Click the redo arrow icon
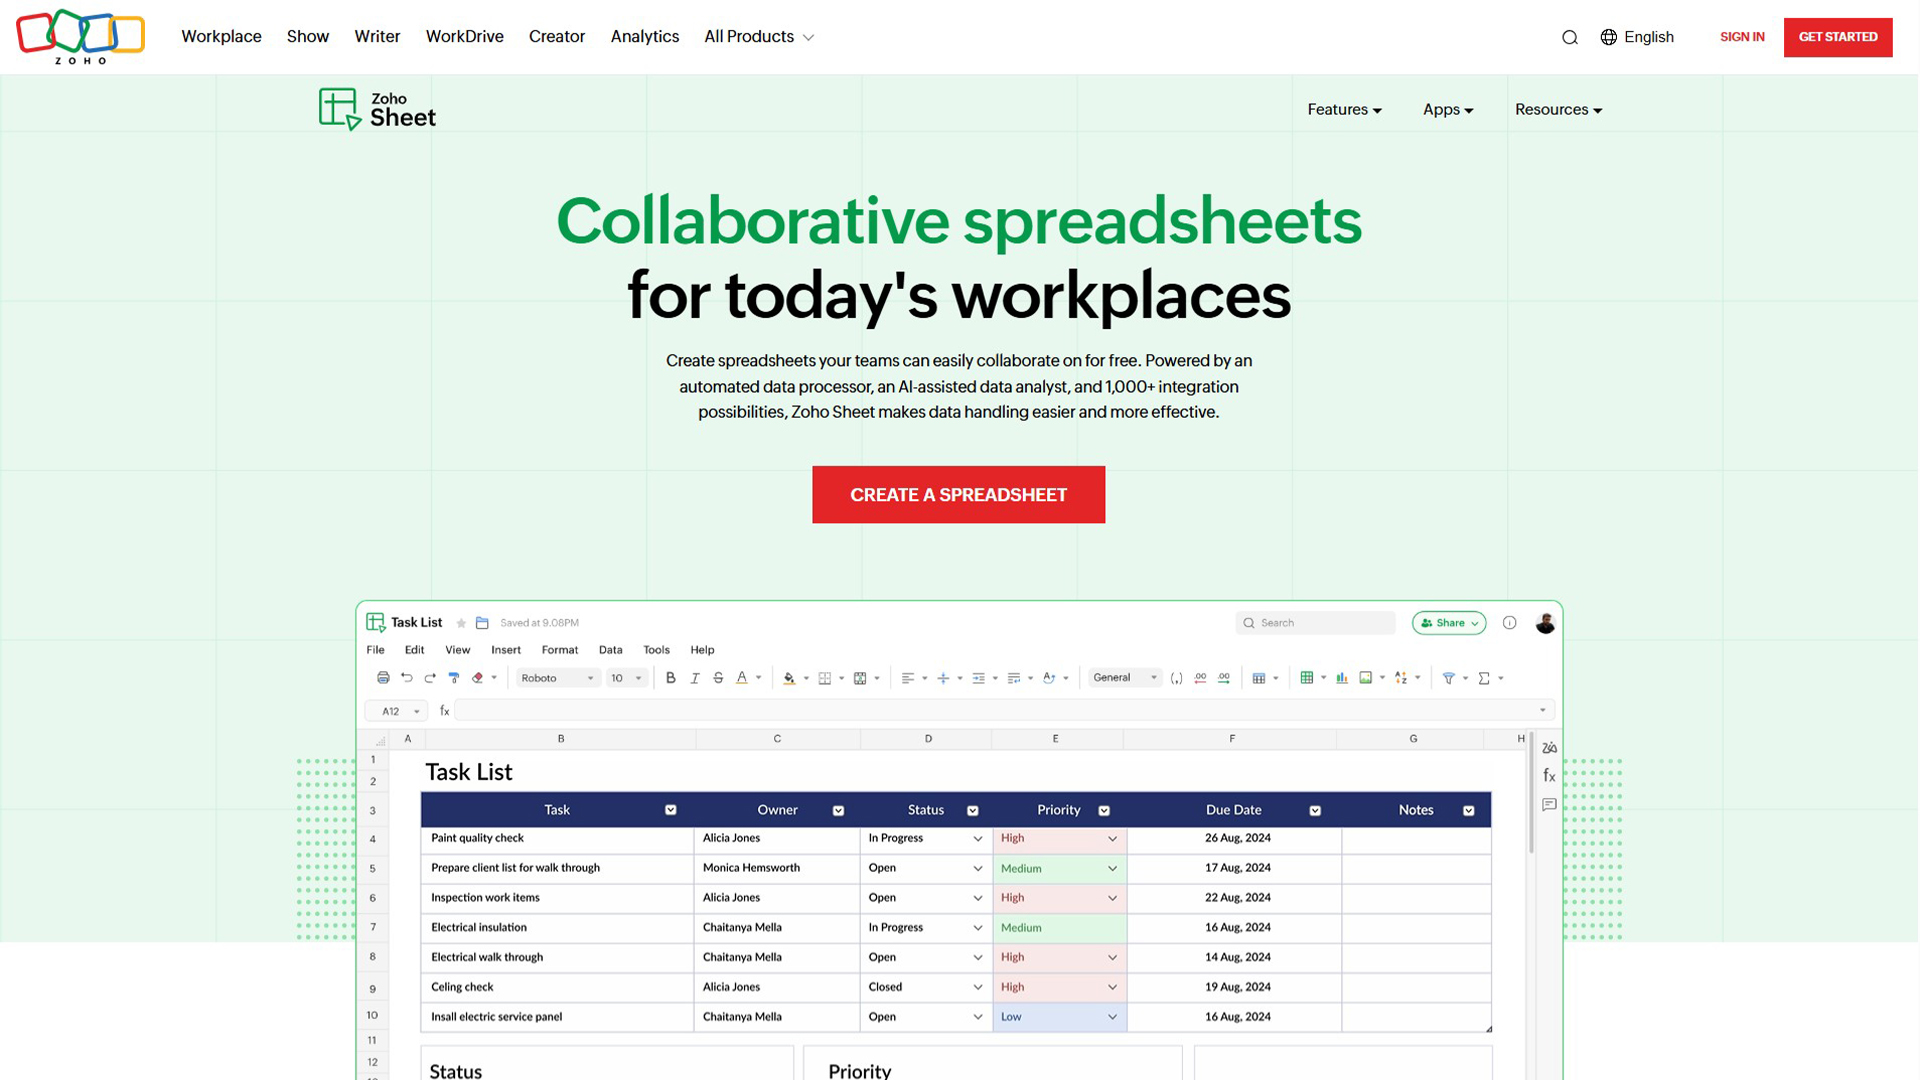 430,678
